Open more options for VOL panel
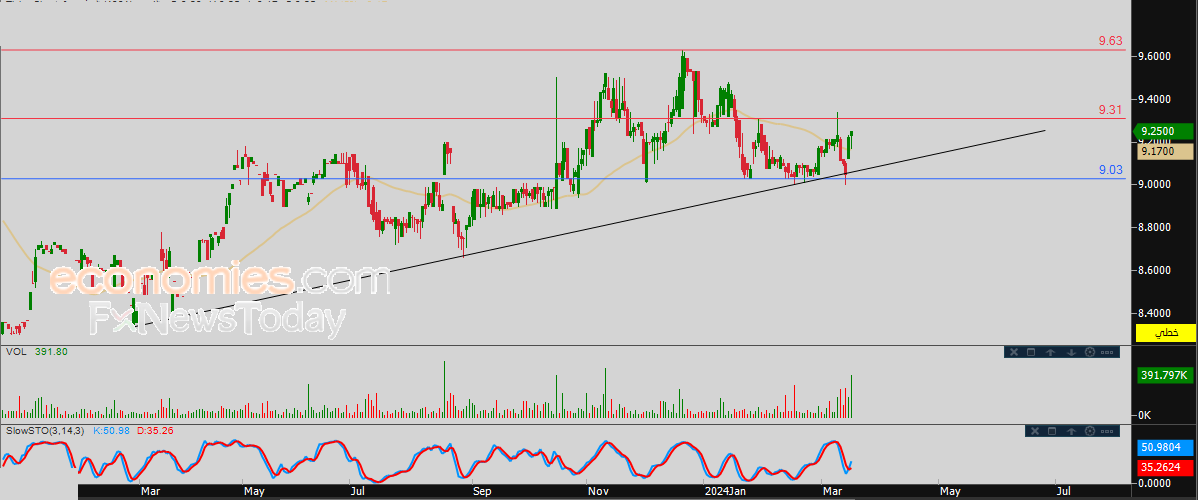Image resolution: width=1198 pixels, height=500 pixels. (x=1107, y=352)
